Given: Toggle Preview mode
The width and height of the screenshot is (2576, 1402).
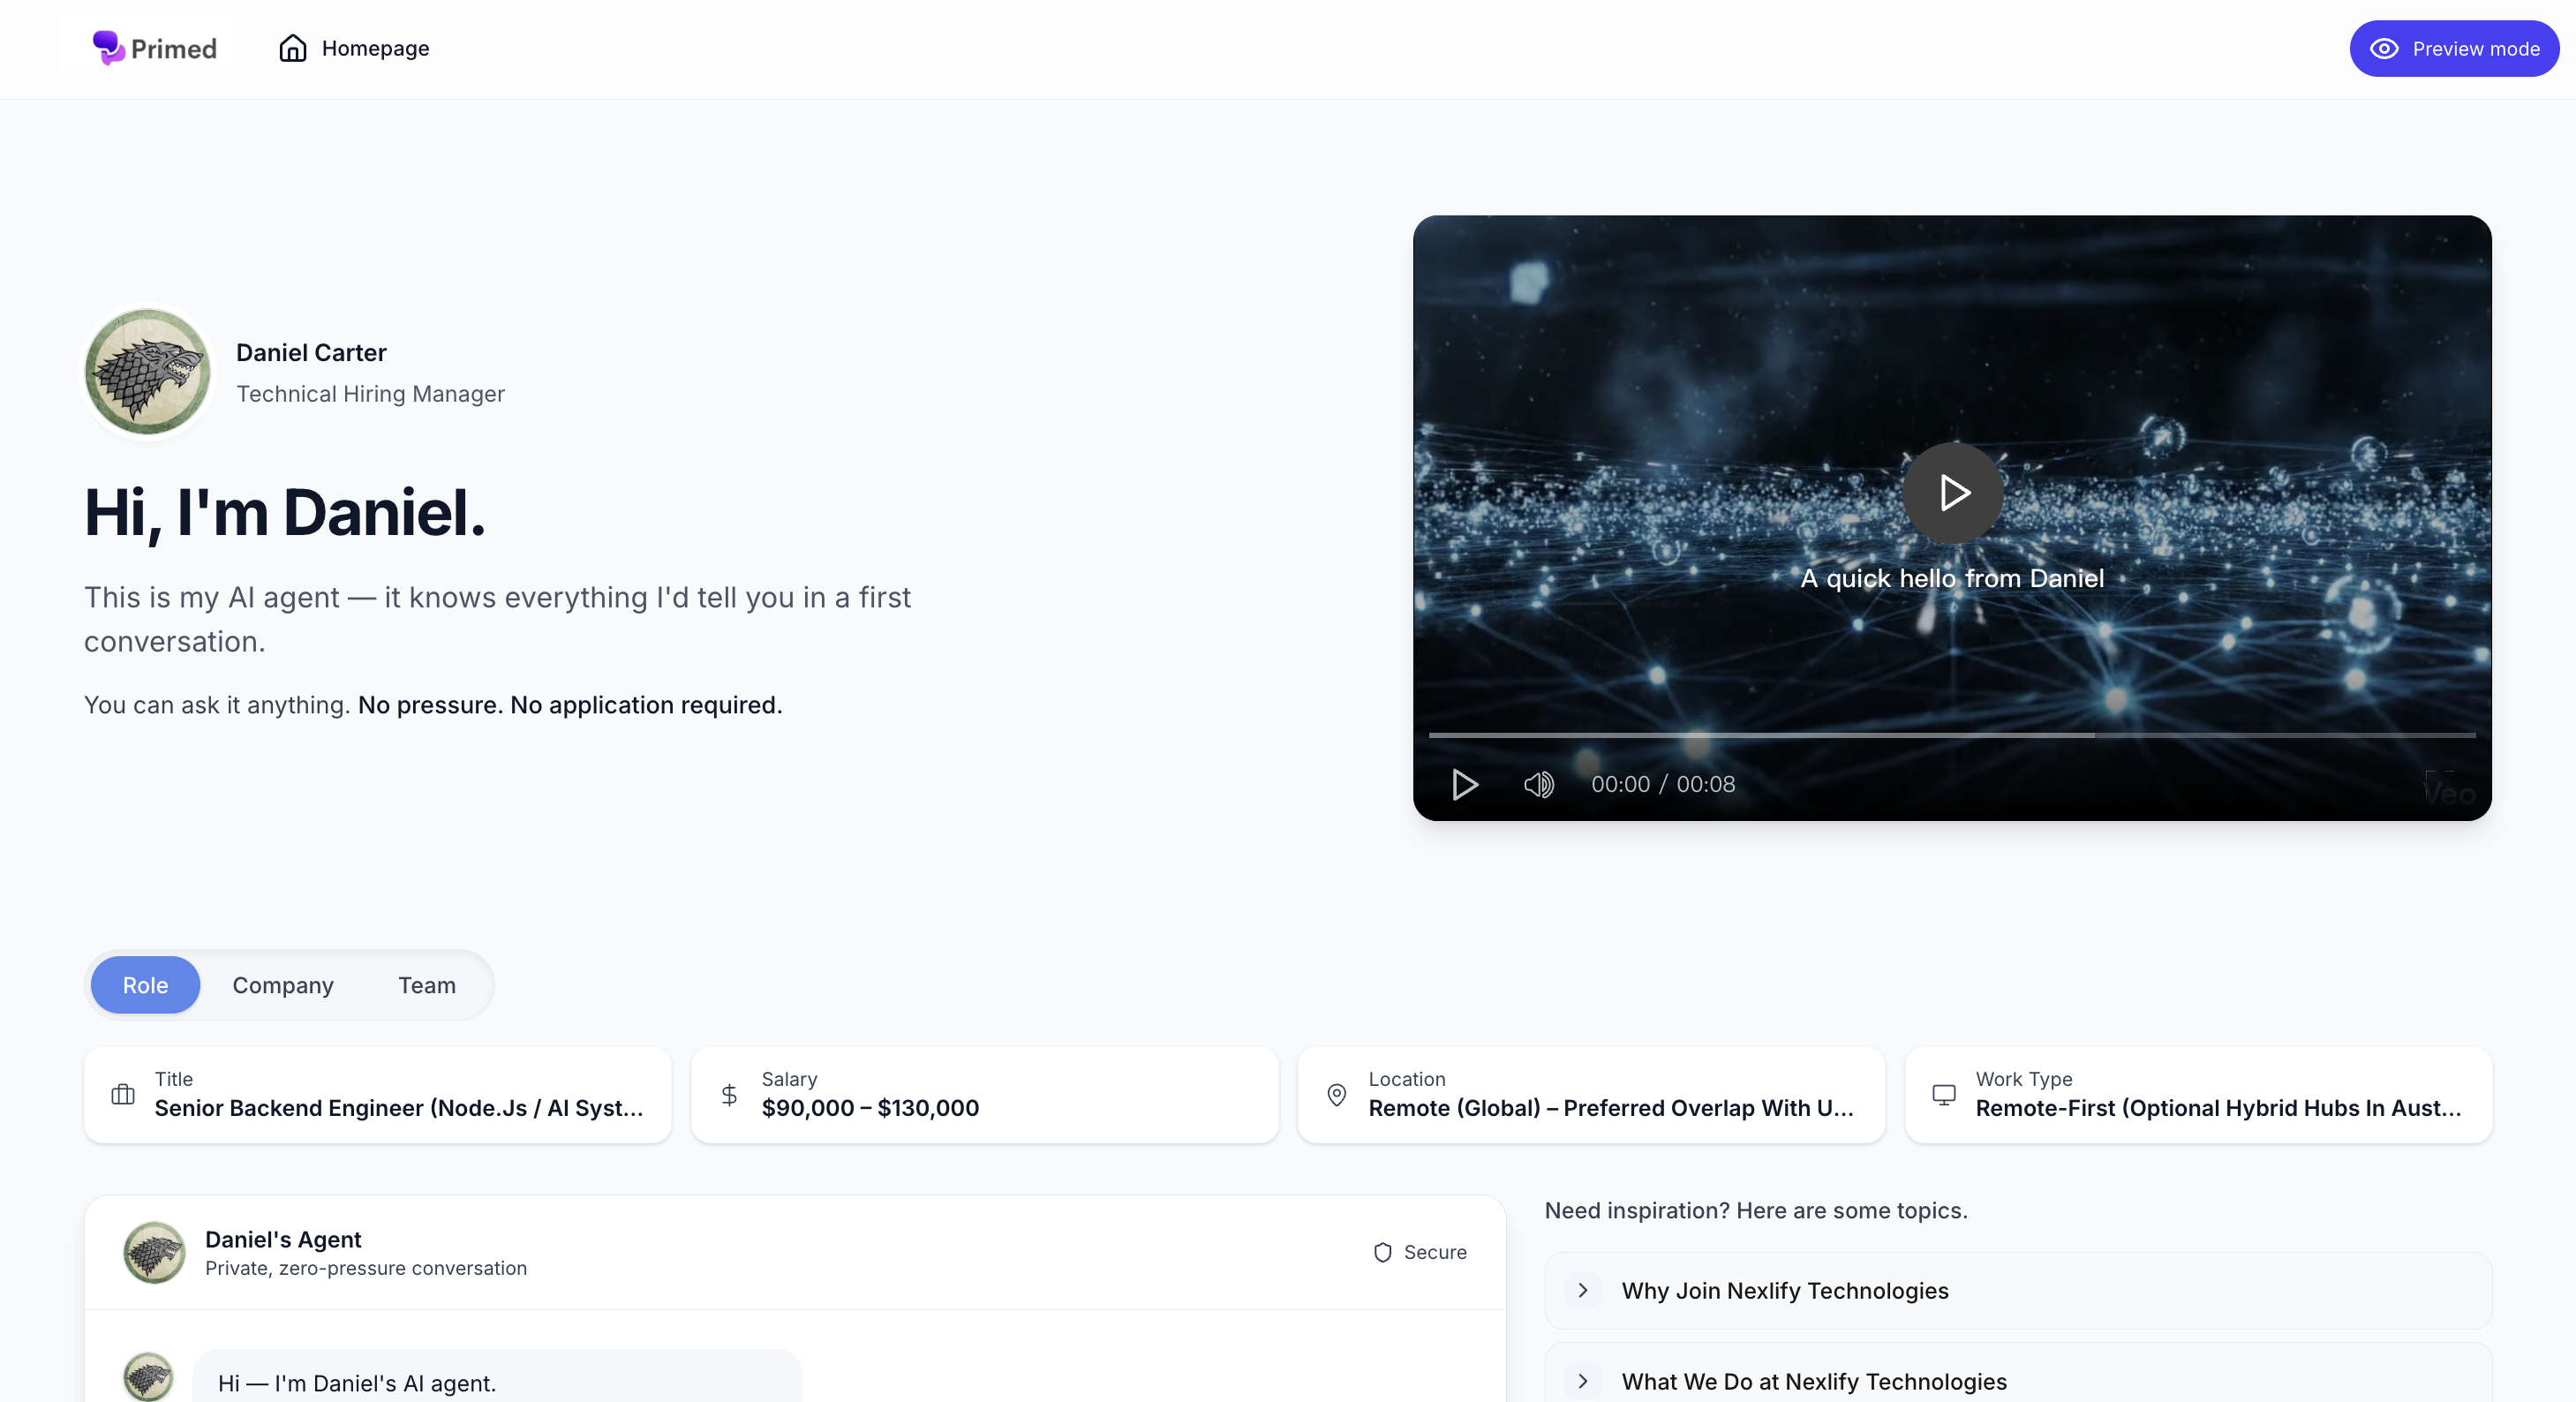Looking at the screenshot, I should coord(2454,49).
